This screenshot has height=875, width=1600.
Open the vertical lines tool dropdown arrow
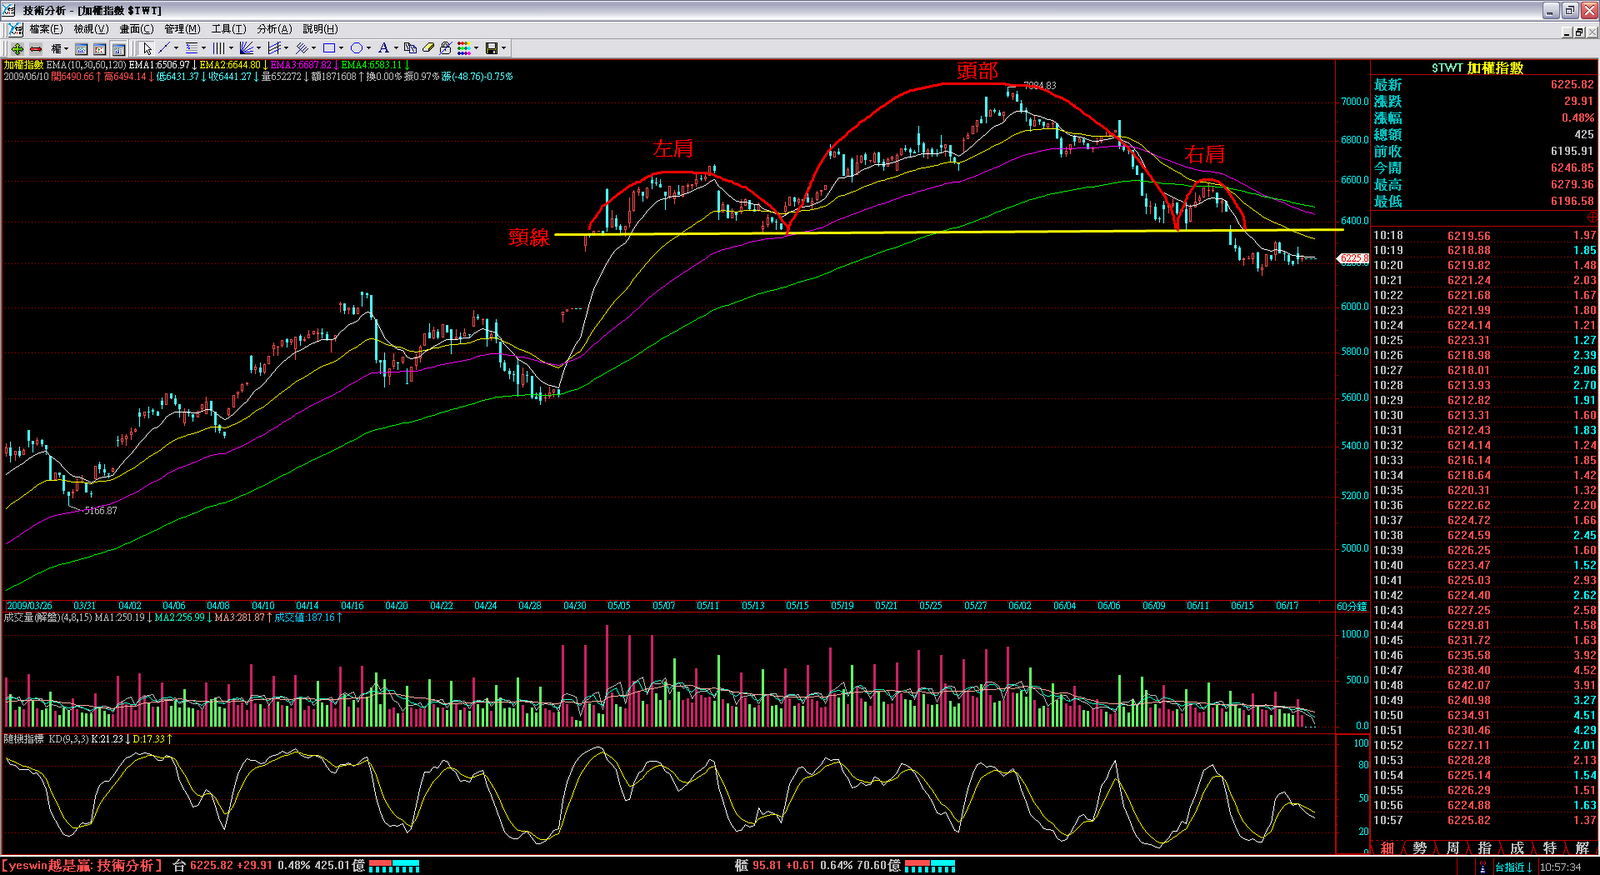[x=231, y=48]
